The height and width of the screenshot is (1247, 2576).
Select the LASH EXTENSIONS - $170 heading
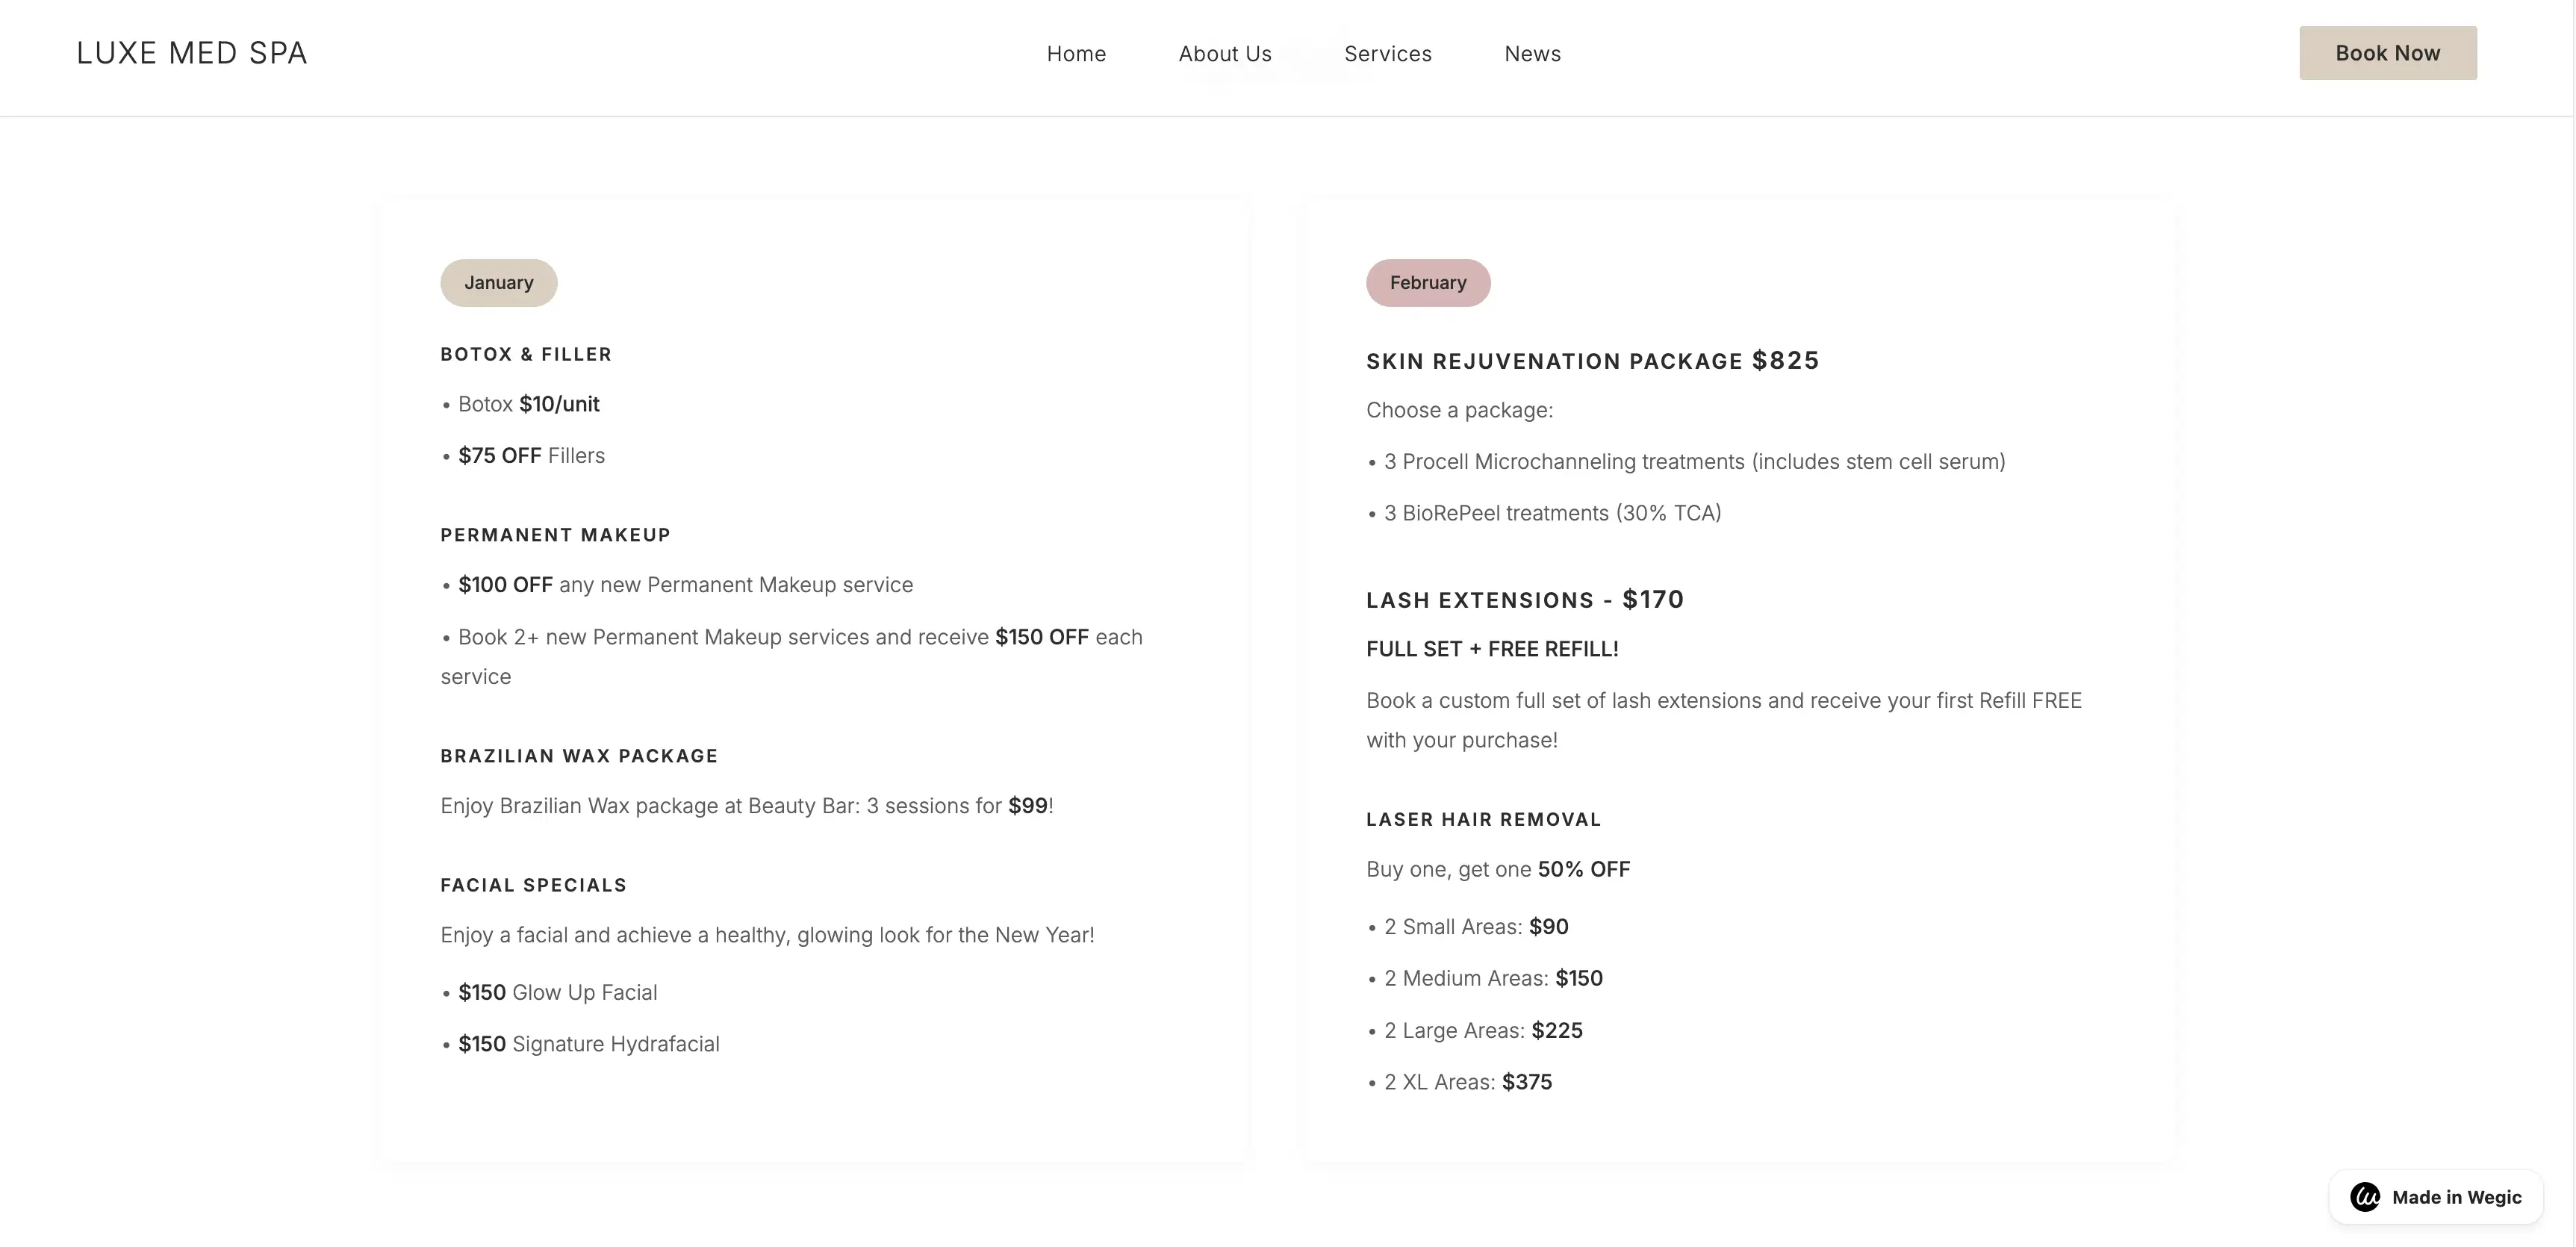coord(1525,599)
